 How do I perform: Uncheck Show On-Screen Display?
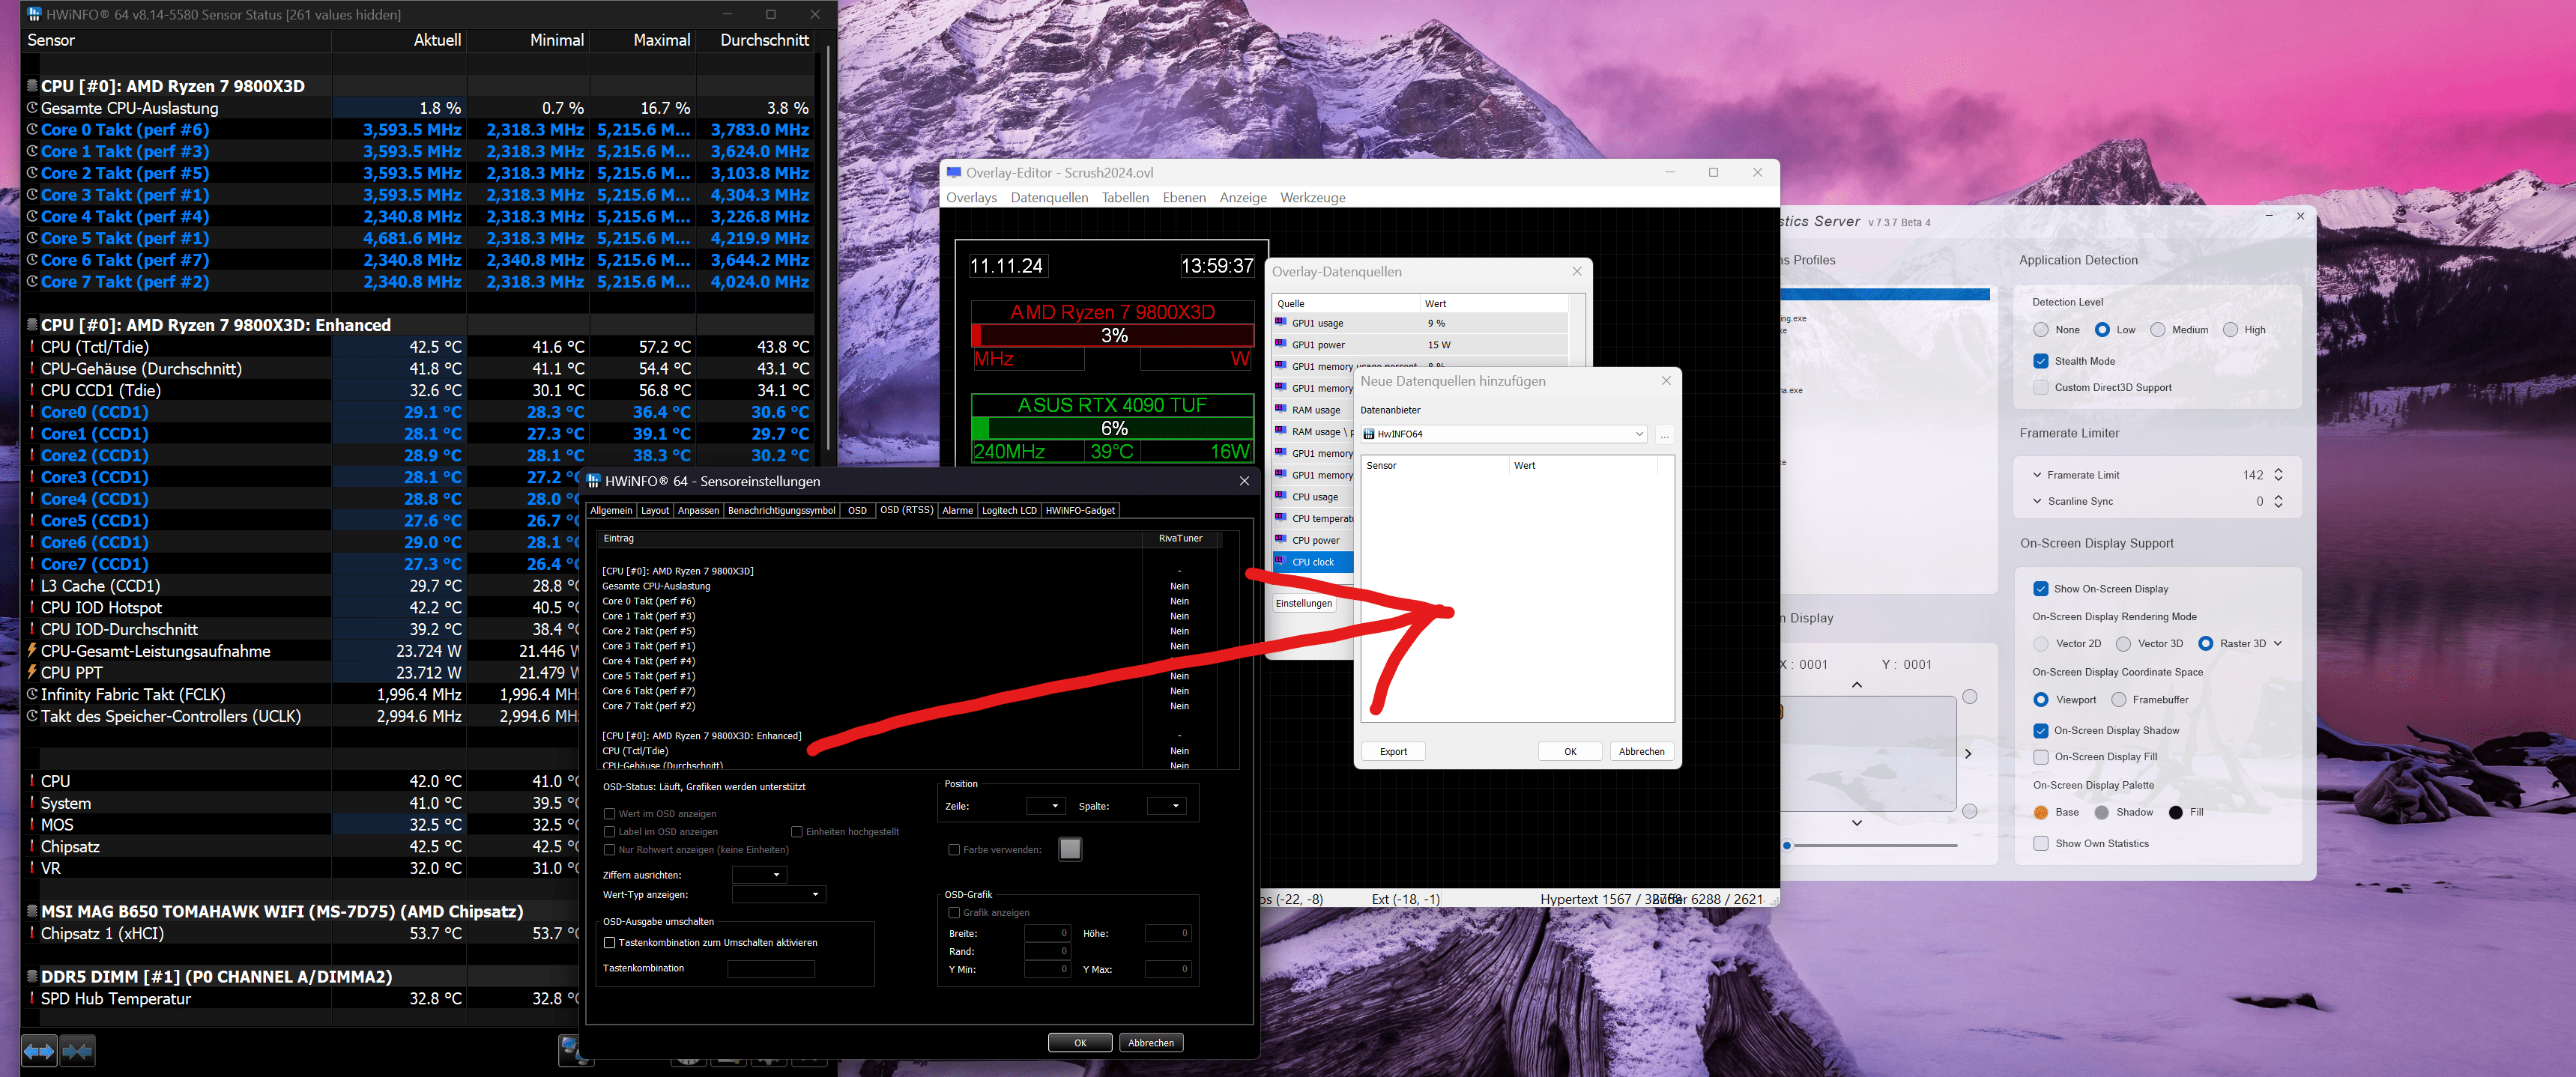(x=2041, y=589)
